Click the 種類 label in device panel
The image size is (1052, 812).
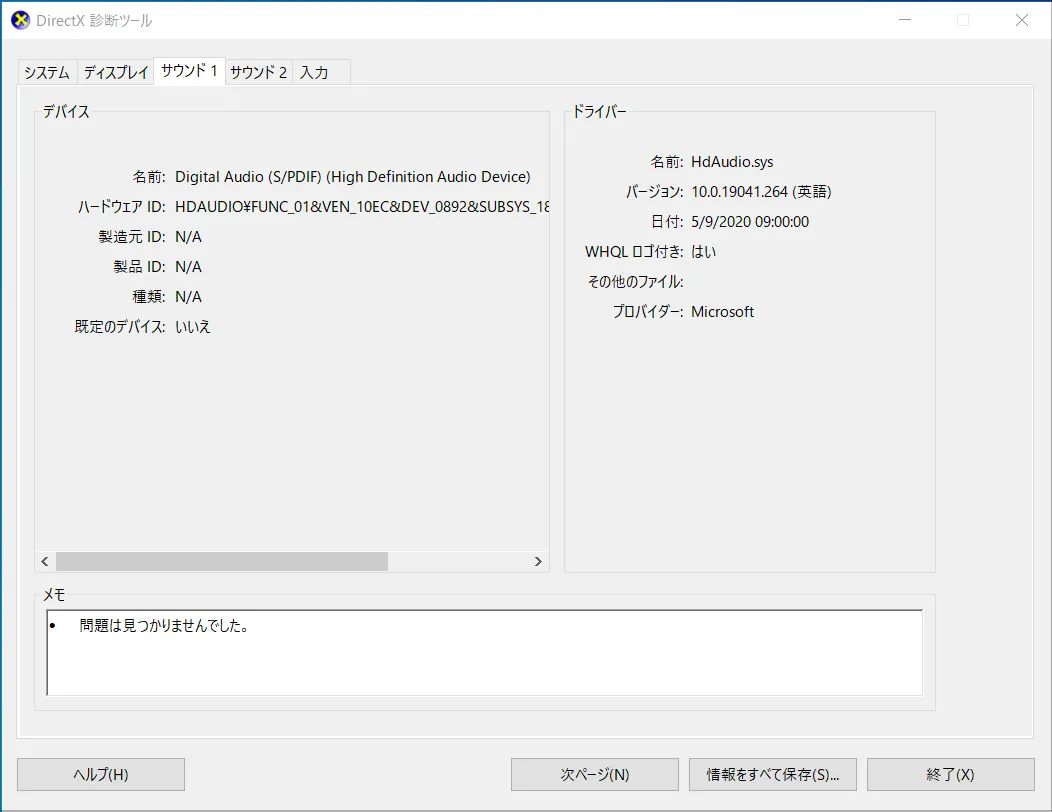(148, 297)
